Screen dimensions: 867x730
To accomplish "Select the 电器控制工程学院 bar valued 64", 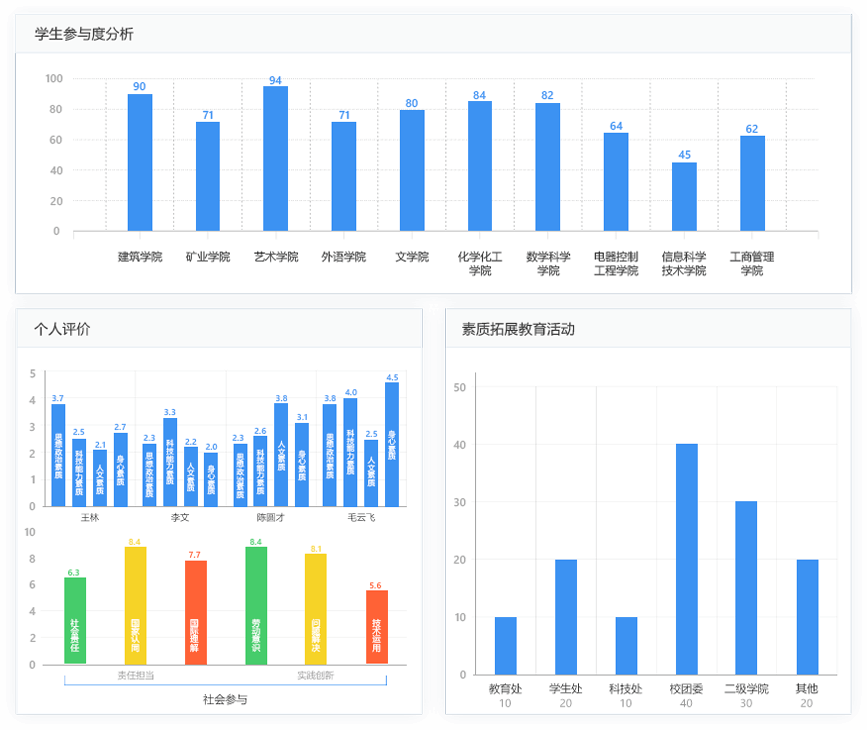I will 616,182.
